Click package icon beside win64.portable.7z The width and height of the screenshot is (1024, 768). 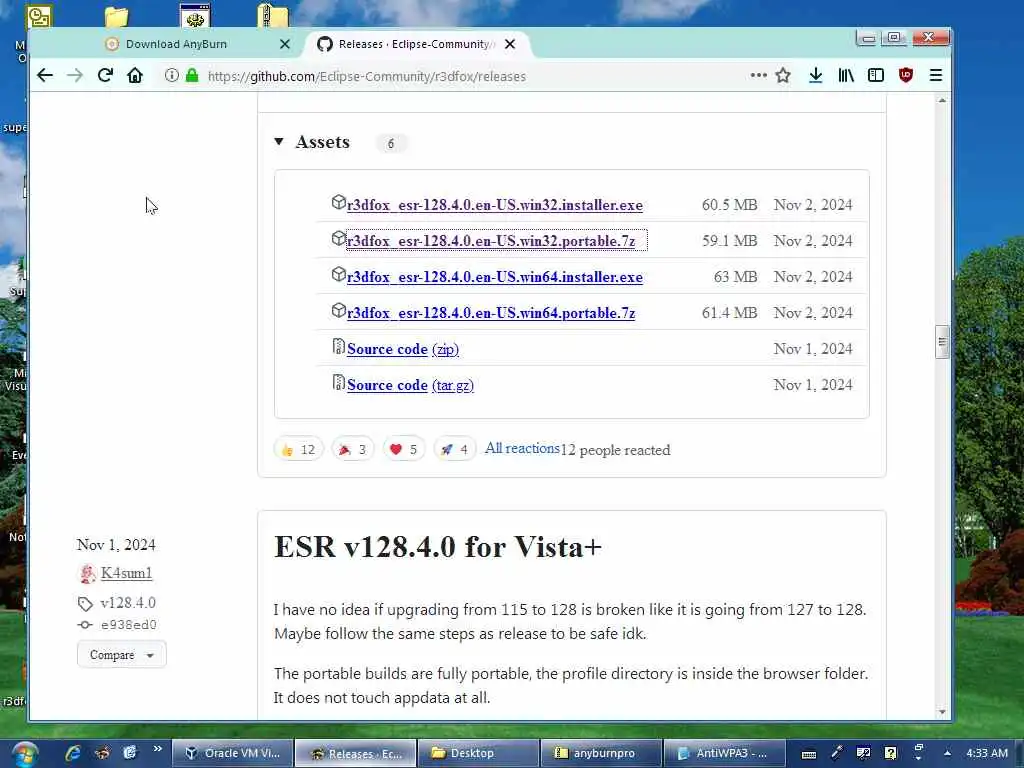[338, 310]
